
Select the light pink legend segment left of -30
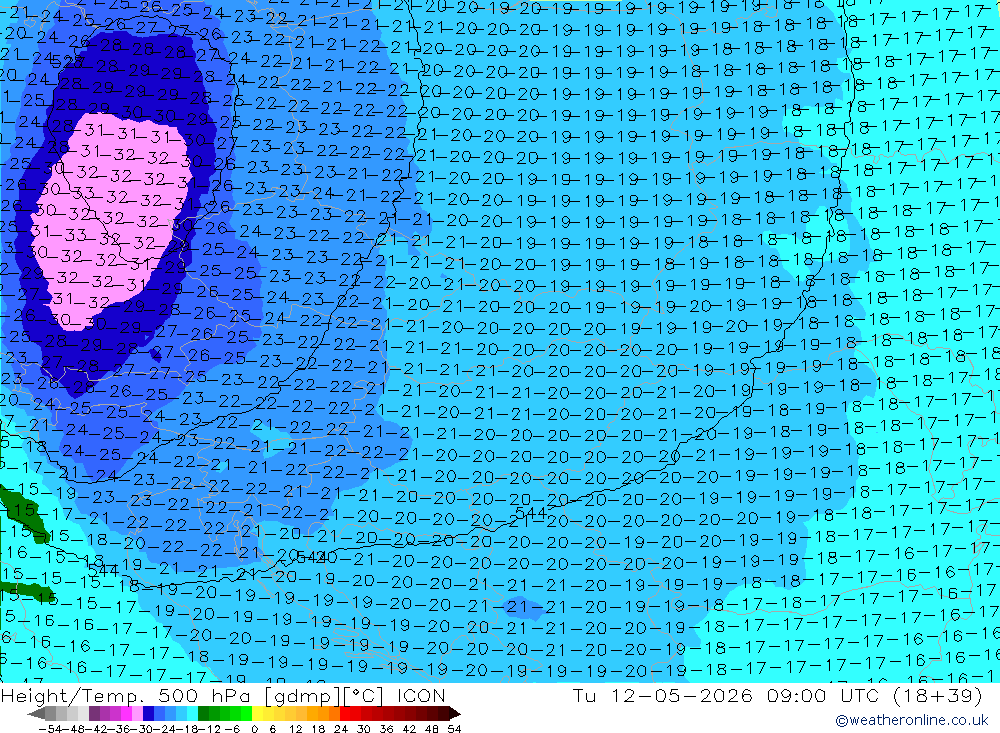coord(138,714)
